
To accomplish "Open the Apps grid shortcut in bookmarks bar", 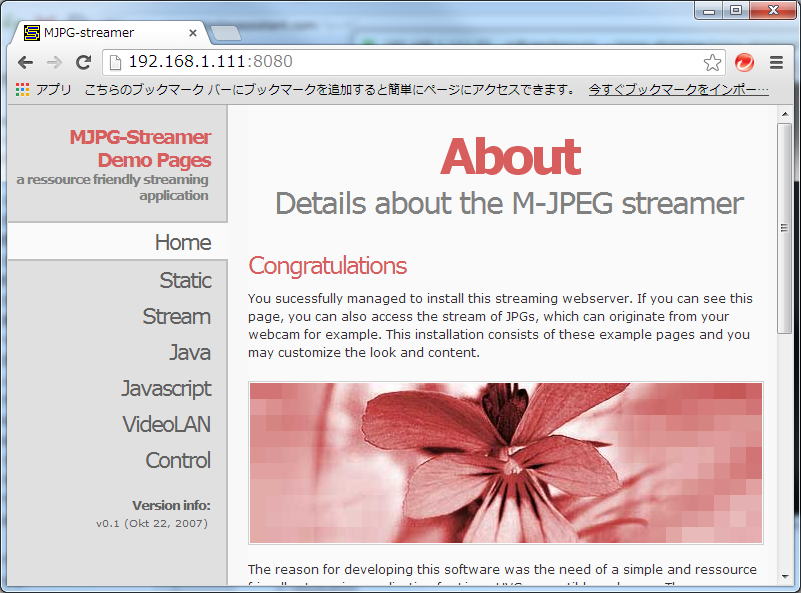I will (44, 89).
